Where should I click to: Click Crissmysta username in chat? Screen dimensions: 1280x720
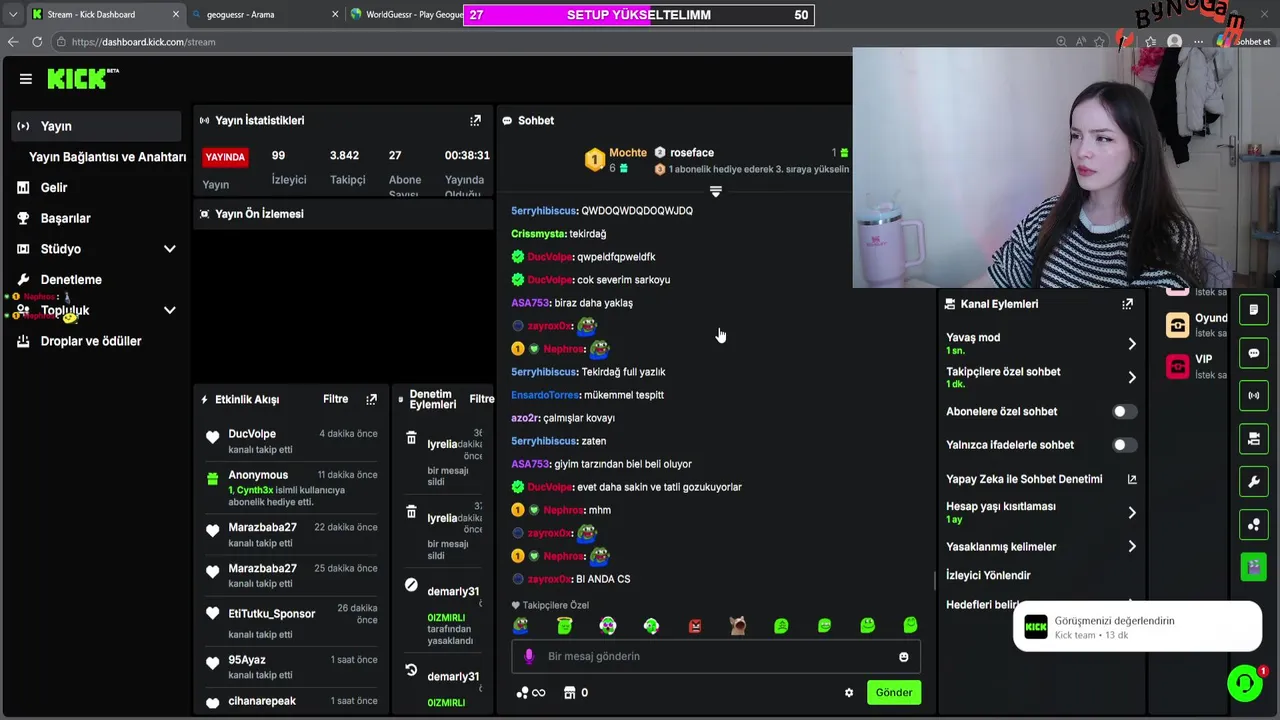click(538, 234)
